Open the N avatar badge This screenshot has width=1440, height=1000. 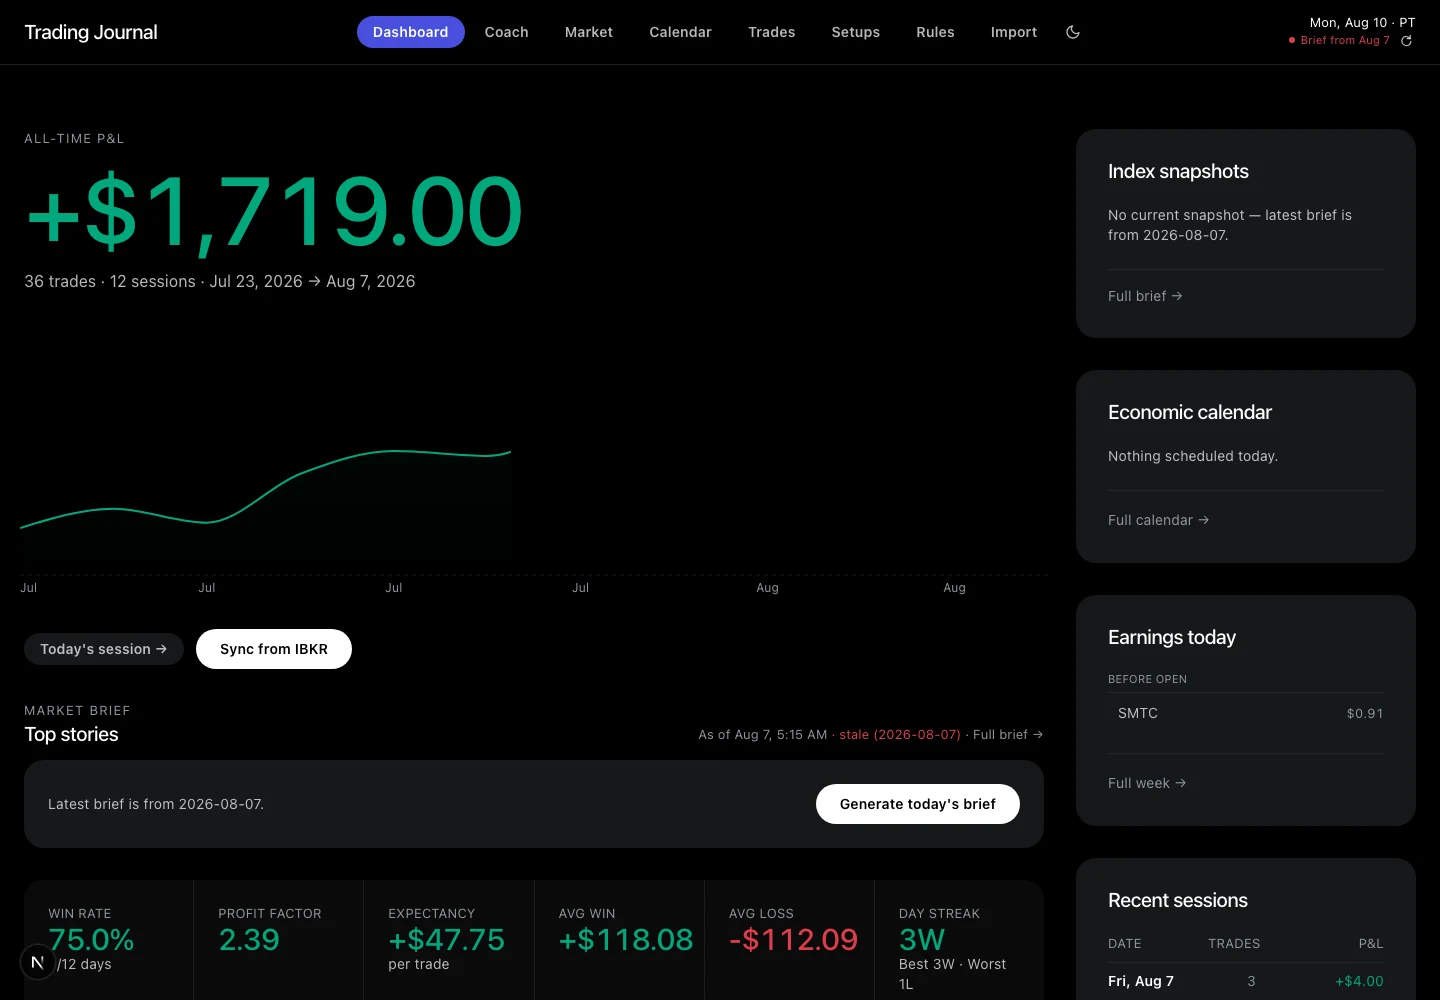click(x=38, y=962)
